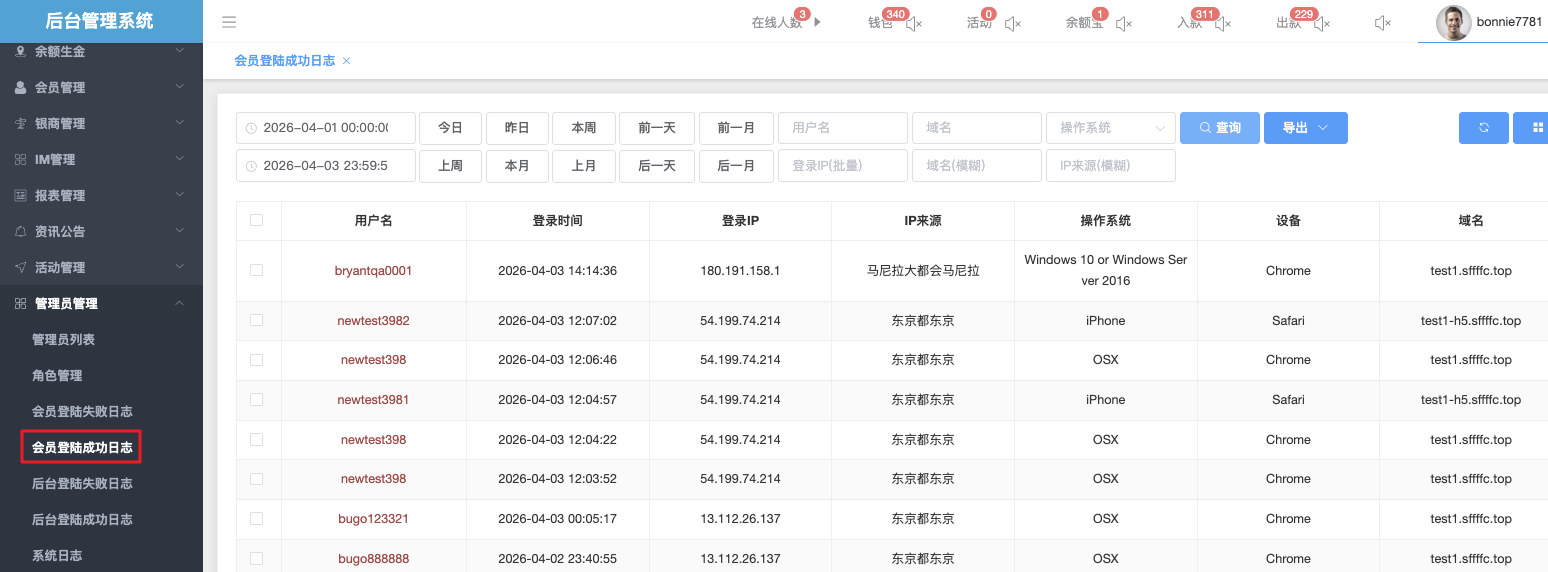Check the select-all checkbox in table header
Viewport: 1548px width, 572px height.
click(x=257, y=220)
